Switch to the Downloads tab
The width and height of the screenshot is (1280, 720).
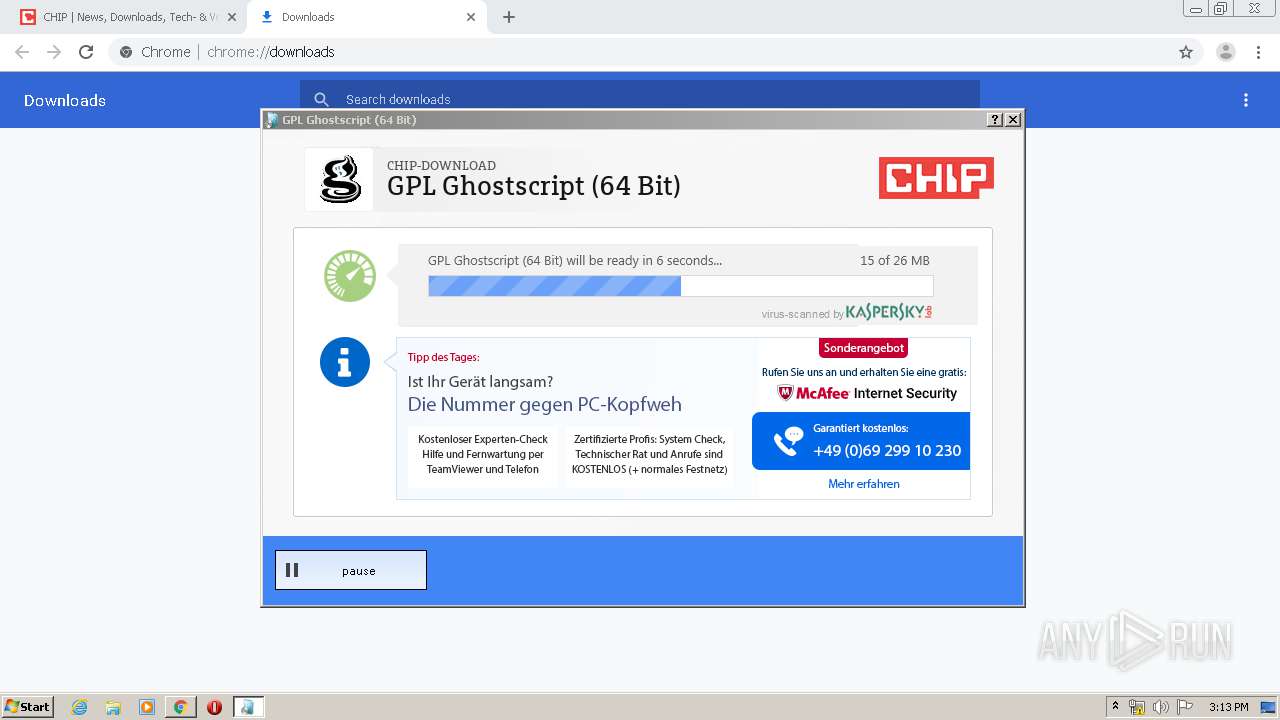368,17
